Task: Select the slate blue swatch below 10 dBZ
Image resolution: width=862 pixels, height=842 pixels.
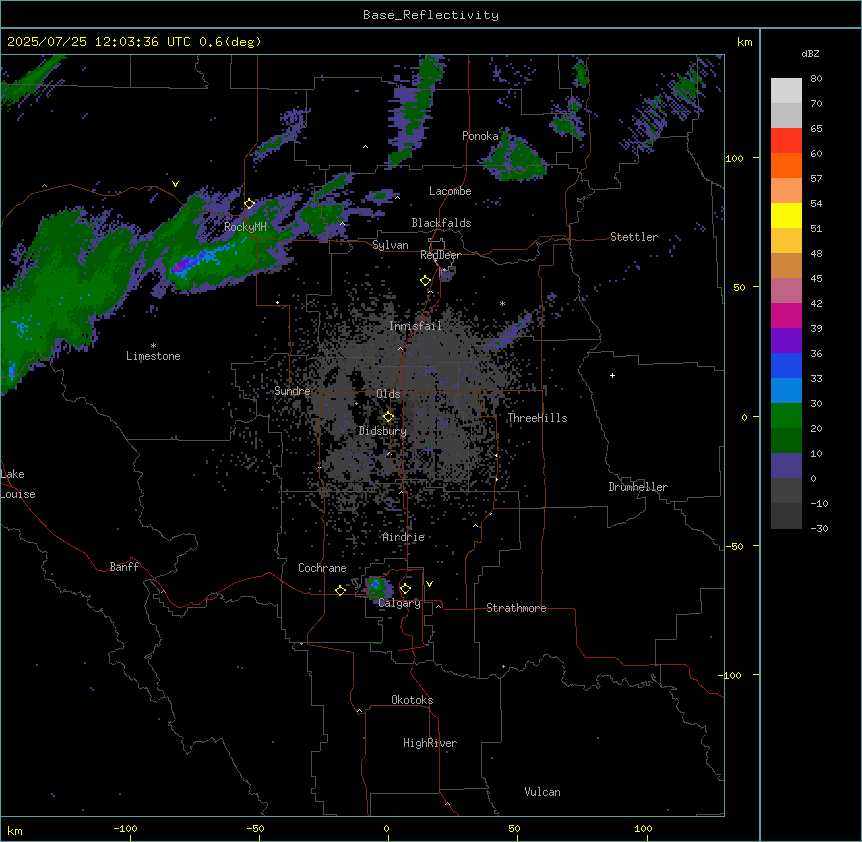Action: 786,466
